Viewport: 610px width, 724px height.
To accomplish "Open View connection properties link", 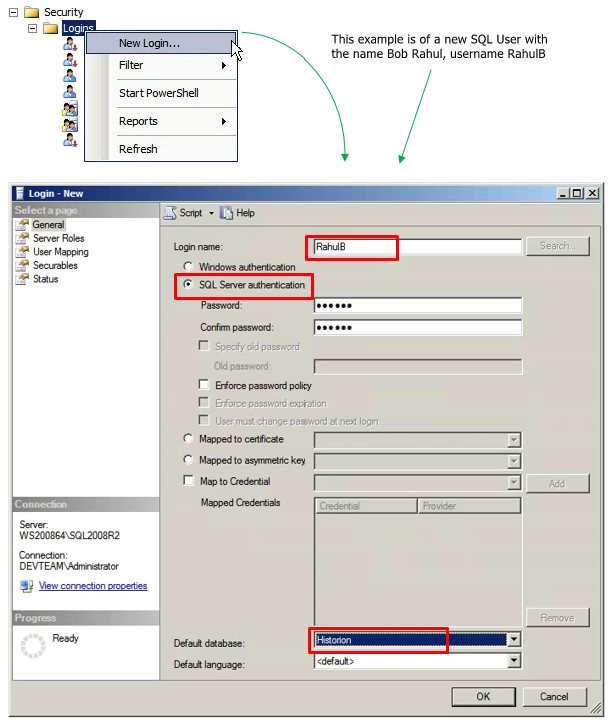I will (x=93, y=586).
